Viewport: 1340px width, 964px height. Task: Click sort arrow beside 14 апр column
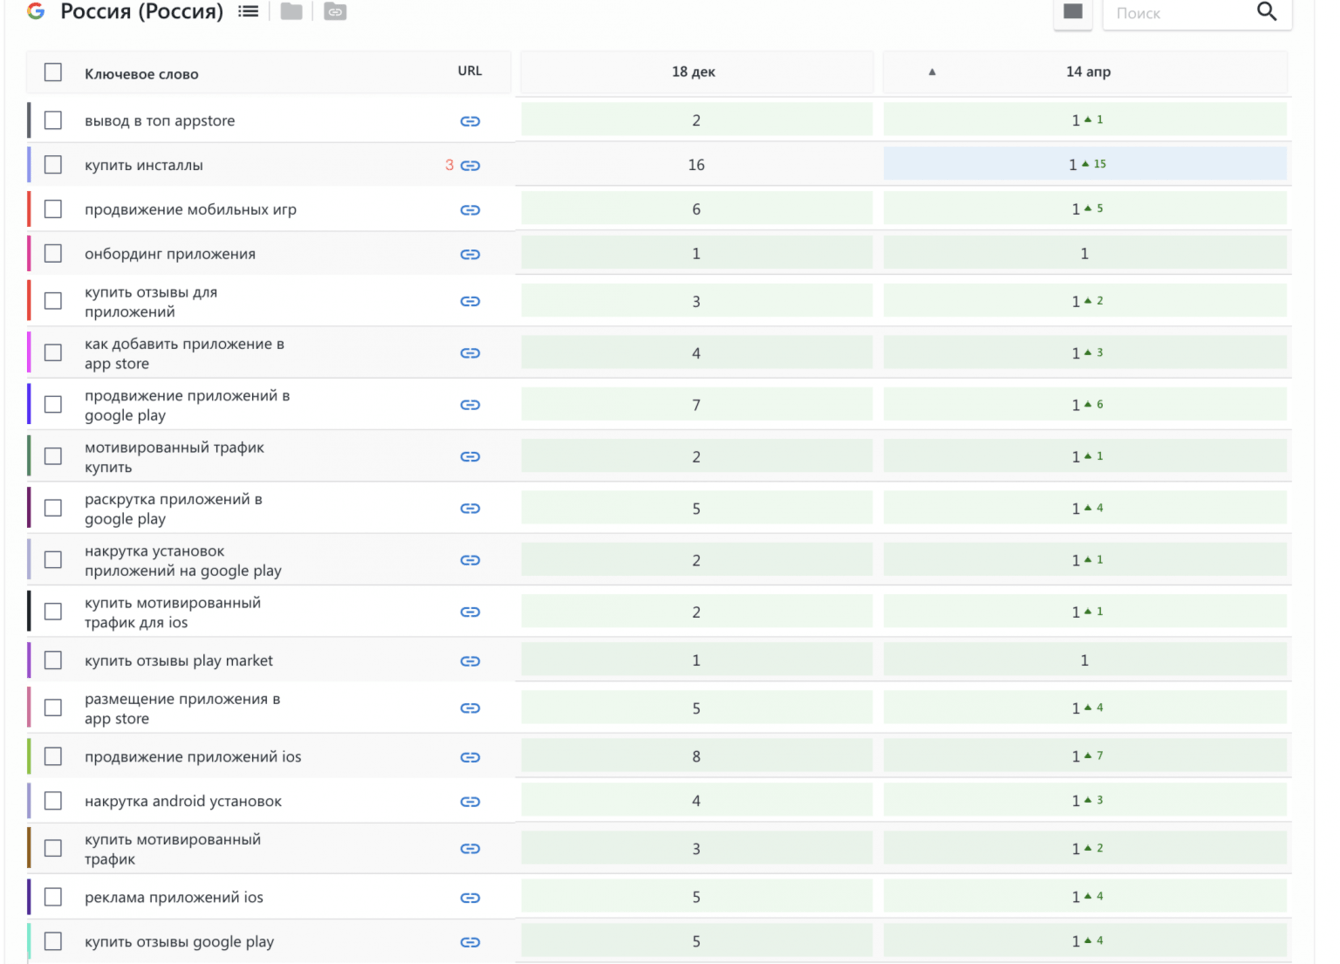pyautogui.click(x=932, y=72)
